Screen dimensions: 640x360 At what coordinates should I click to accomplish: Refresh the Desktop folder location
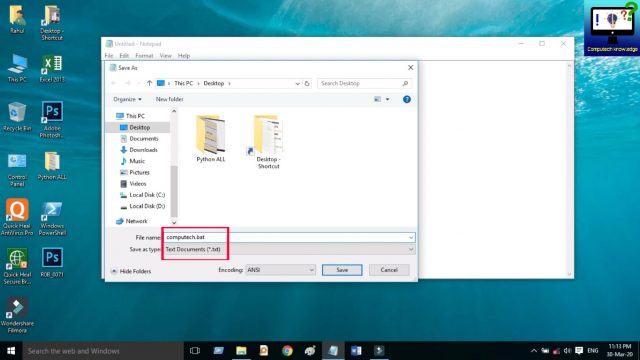[x=307, y=83]
